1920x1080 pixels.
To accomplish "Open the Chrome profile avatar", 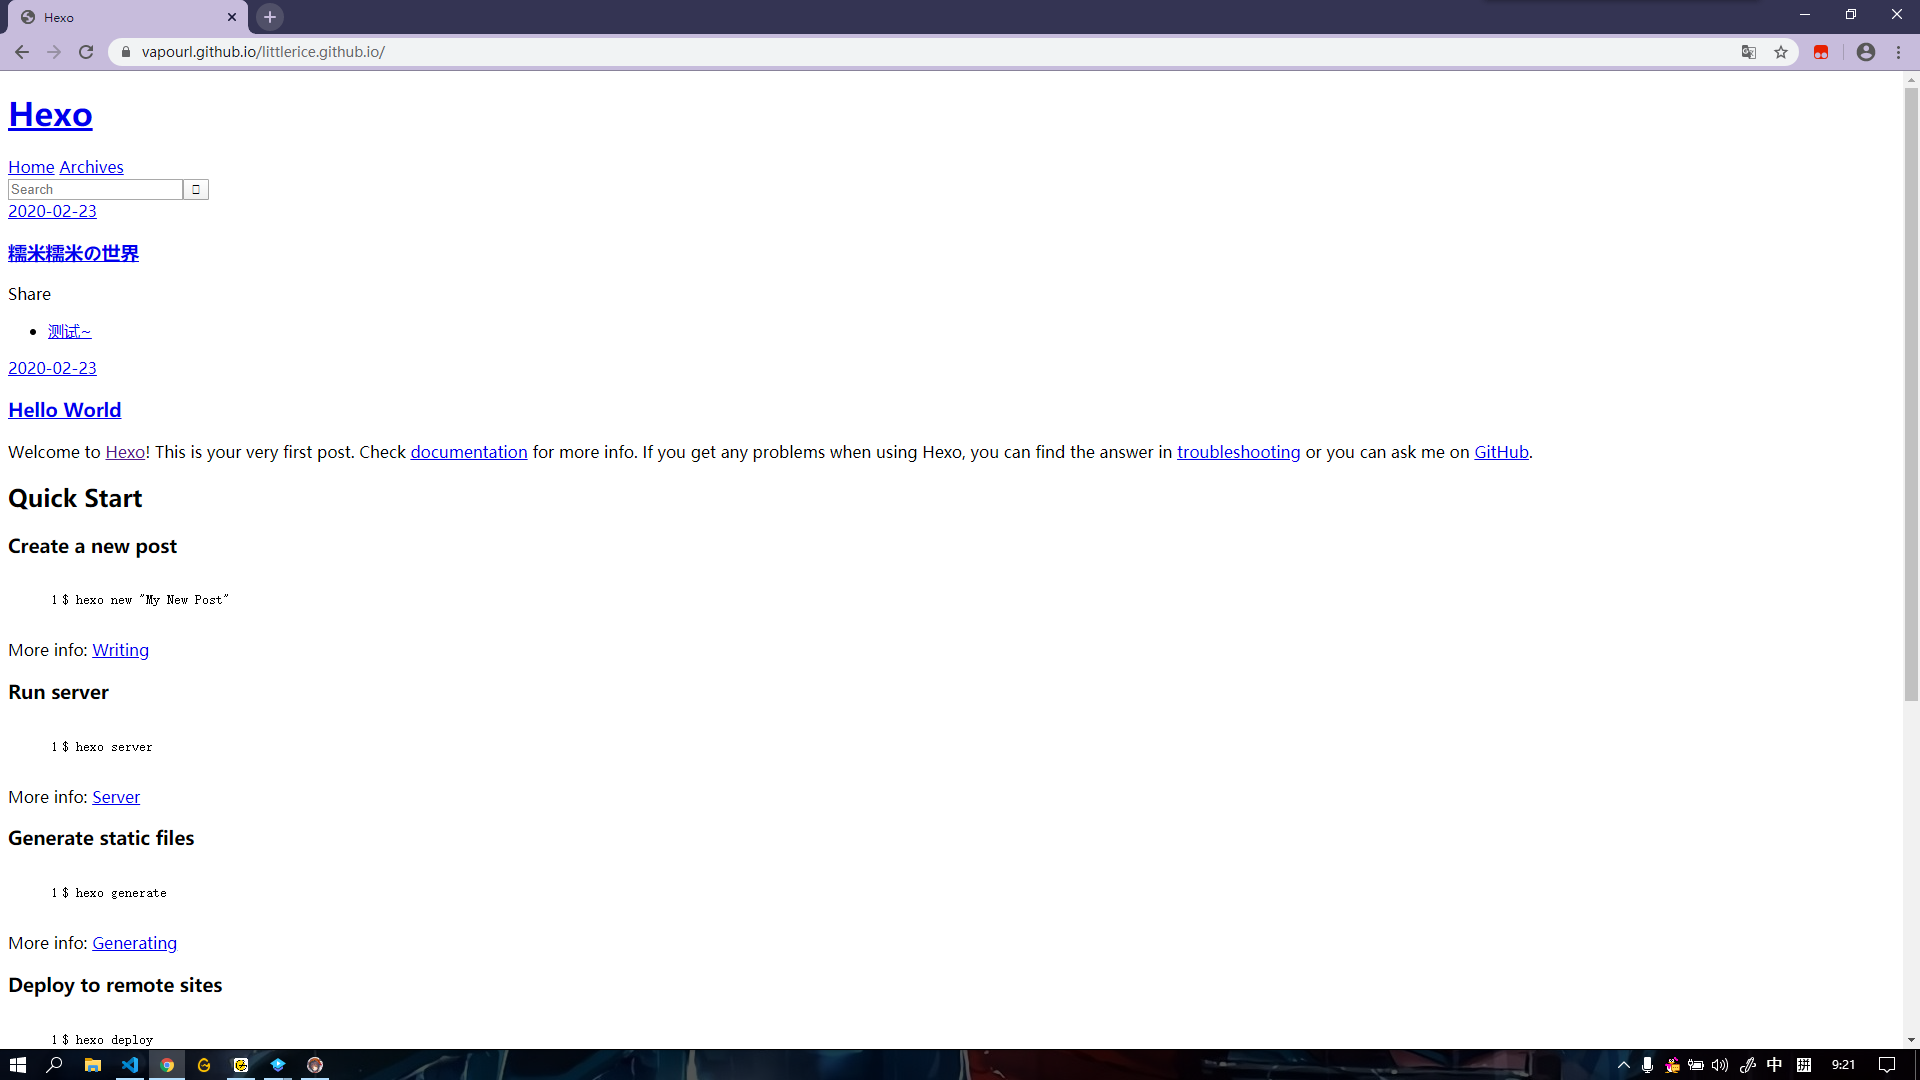I will coord(1866,52).
